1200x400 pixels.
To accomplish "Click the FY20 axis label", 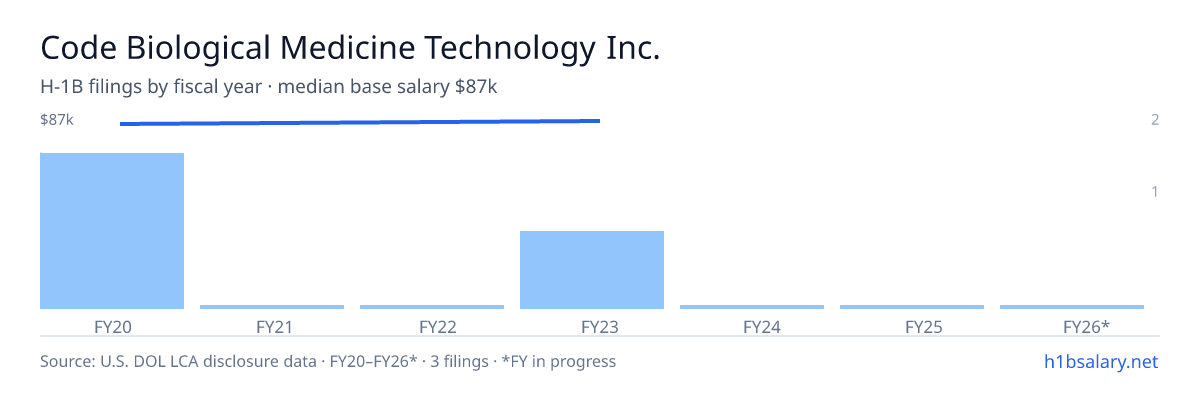I will [x=112, y=326].
